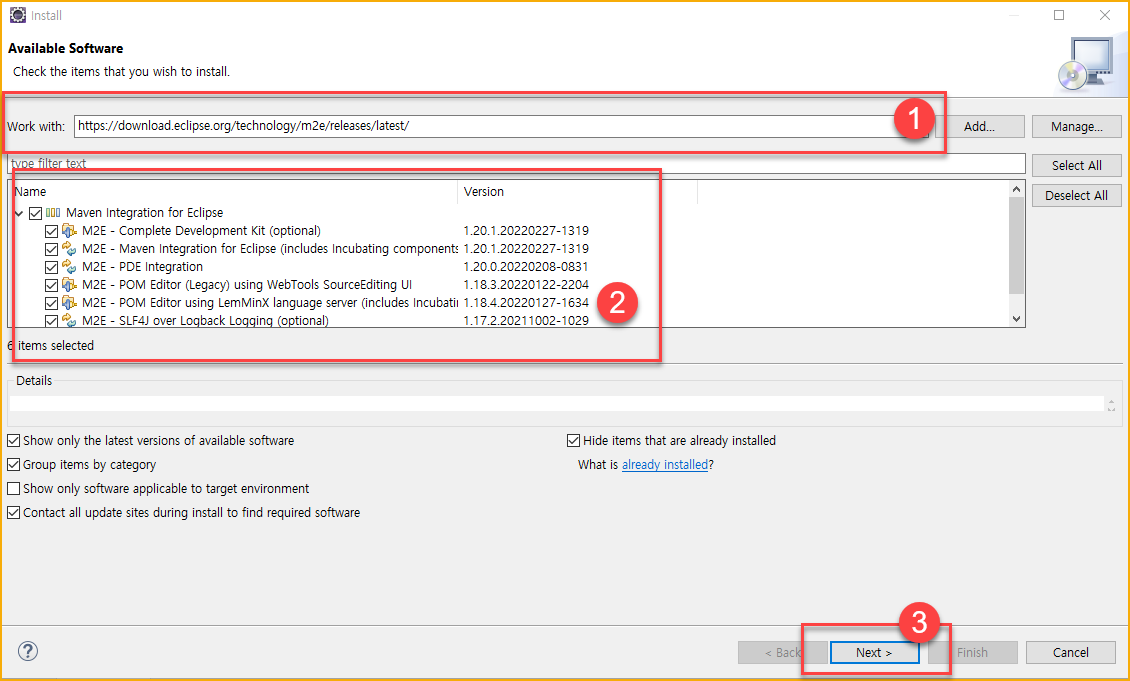Screen dimensions: 1130x681
Task: Toggle Contact all update sites during install
Action: tap(14, 512)
